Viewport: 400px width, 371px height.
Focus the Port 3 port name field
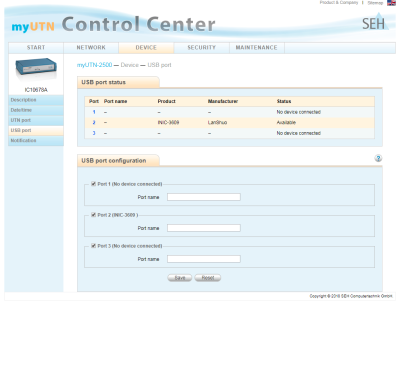tap(204, 259)
